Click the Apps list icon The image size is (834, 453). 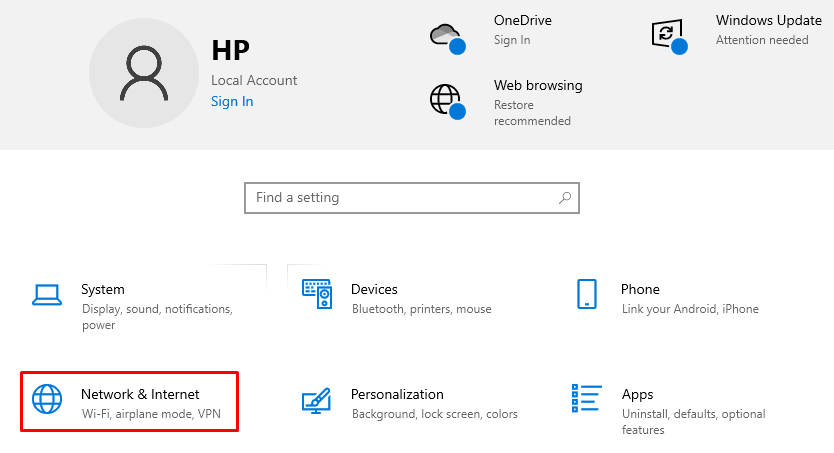[x=587, y=399]
